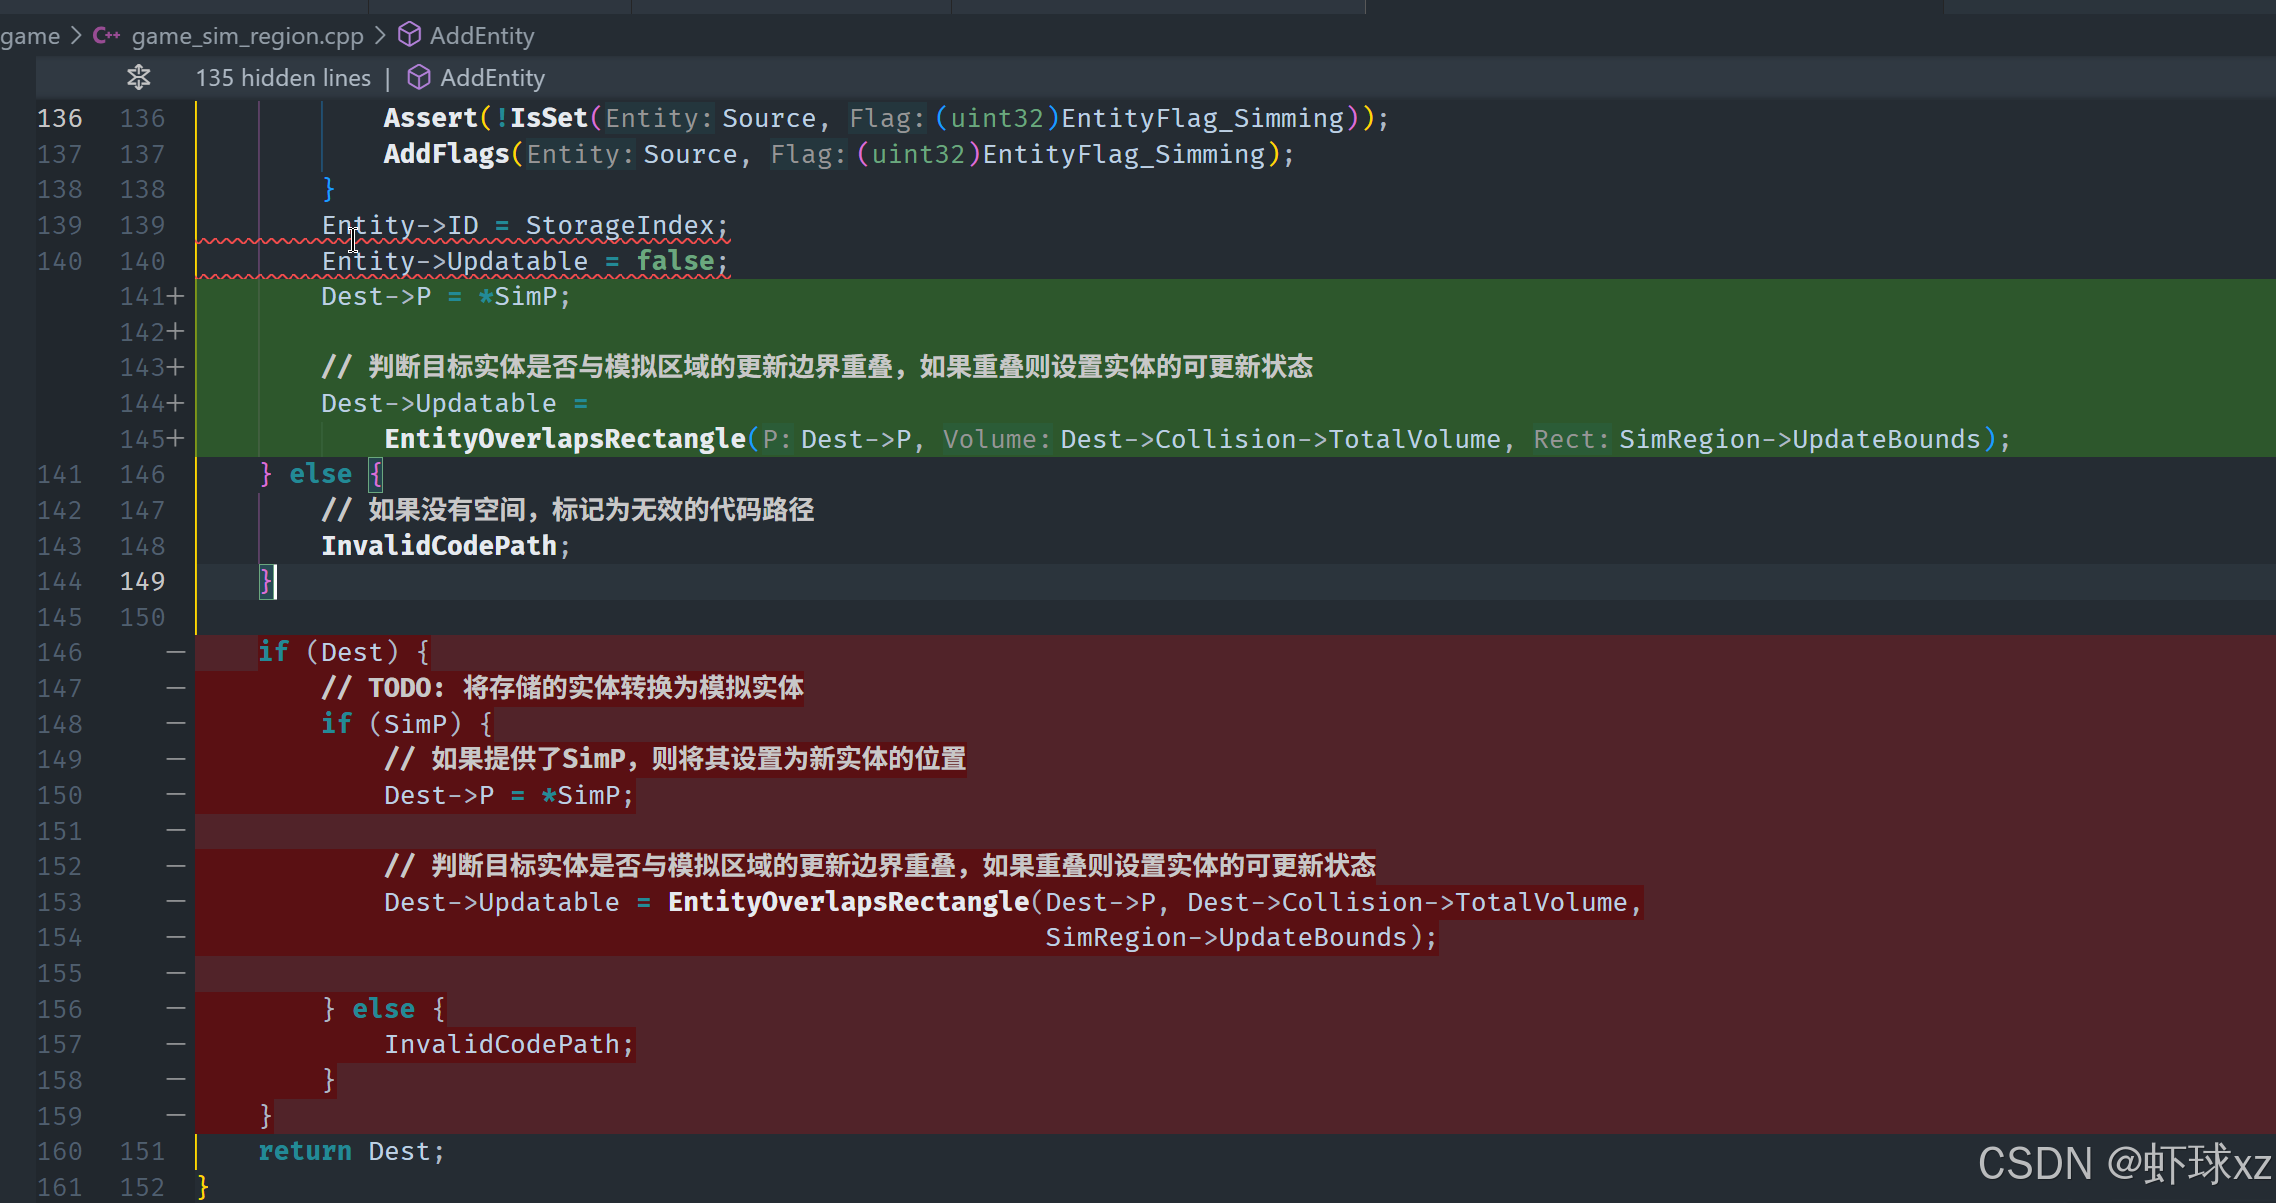Click the 135 hidden lines label

pyautogui.click(x=283, y=78)
